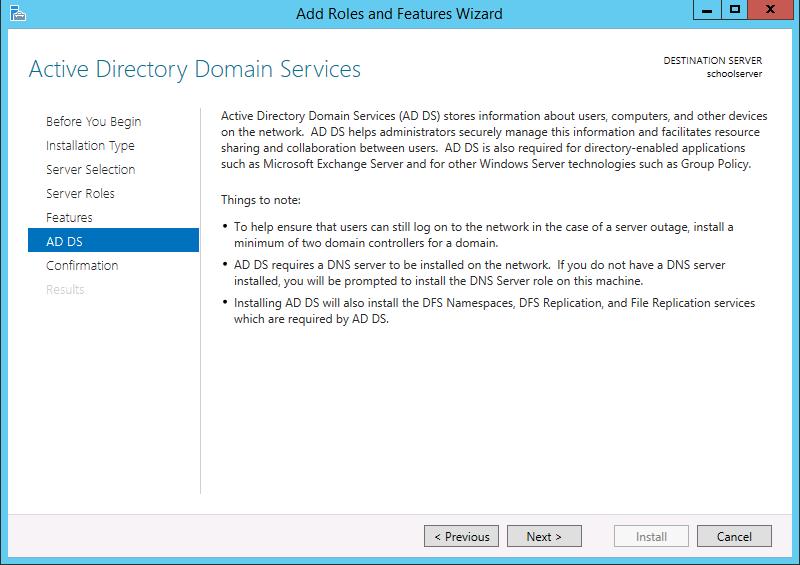Image resolution: width=800 pixels, height=565 pixels.
Task: Go to the Before You Begin step
Action: click(x=93, y=121)
